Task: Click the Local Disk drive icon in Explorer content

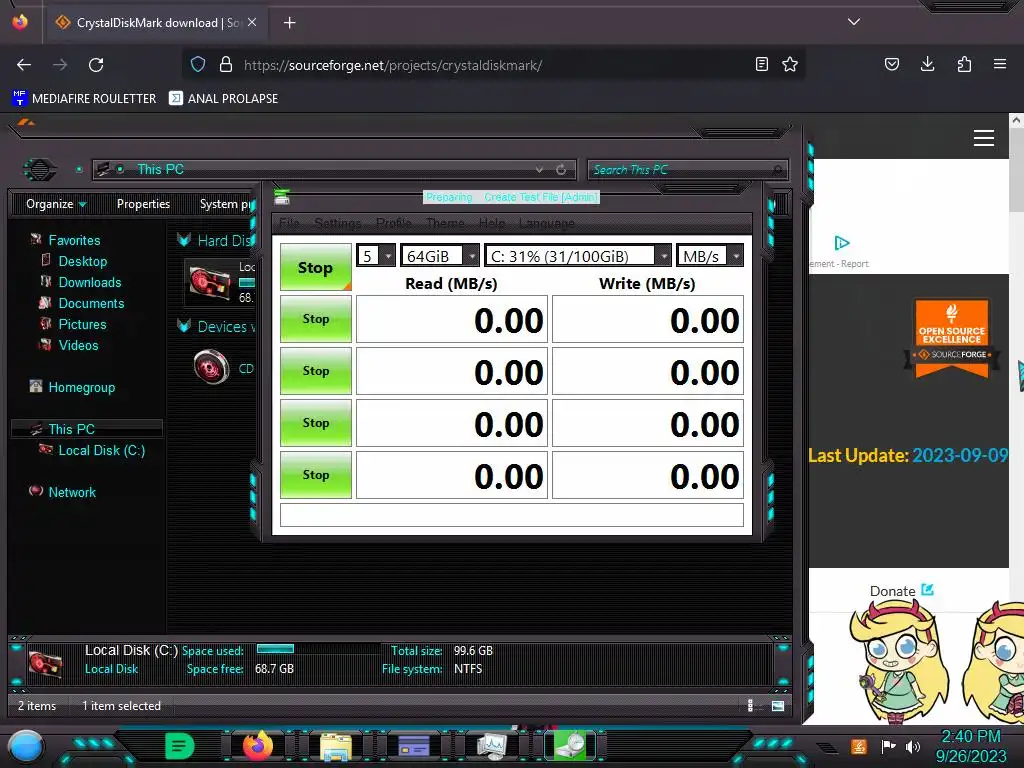Action: [x=210, y=283]
